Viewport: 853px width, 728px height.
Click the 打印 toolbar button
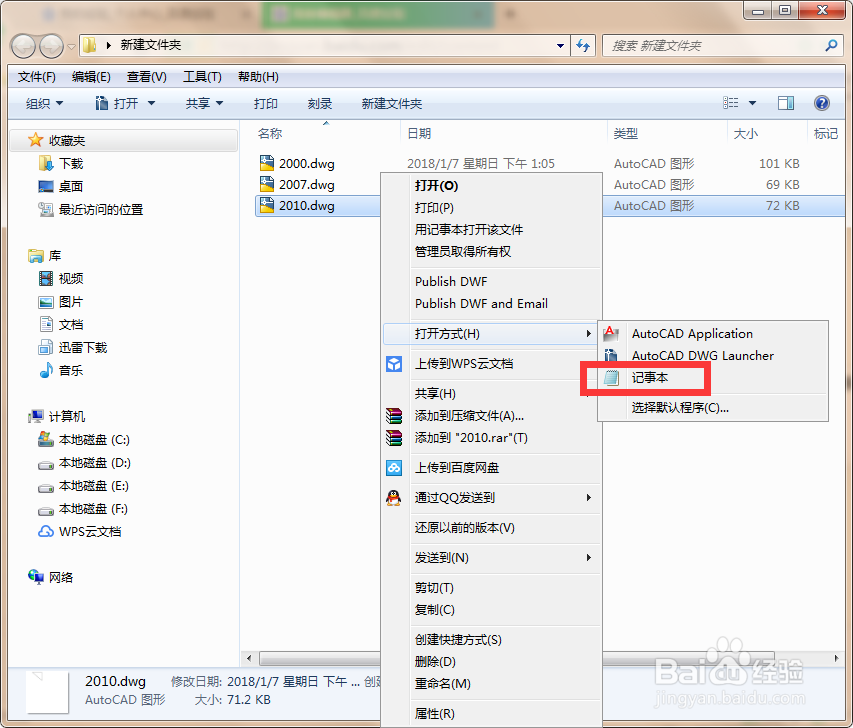tap(265, 103)
